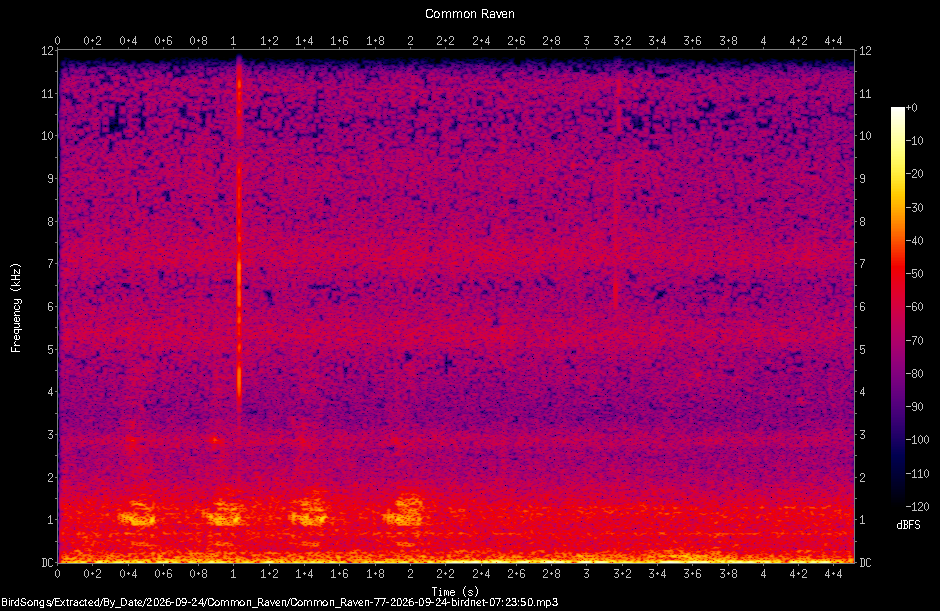This screenshot has height=611, width=940.
Task: Click the '0•2' label on top time axis
Action: [x=92, y=41]
